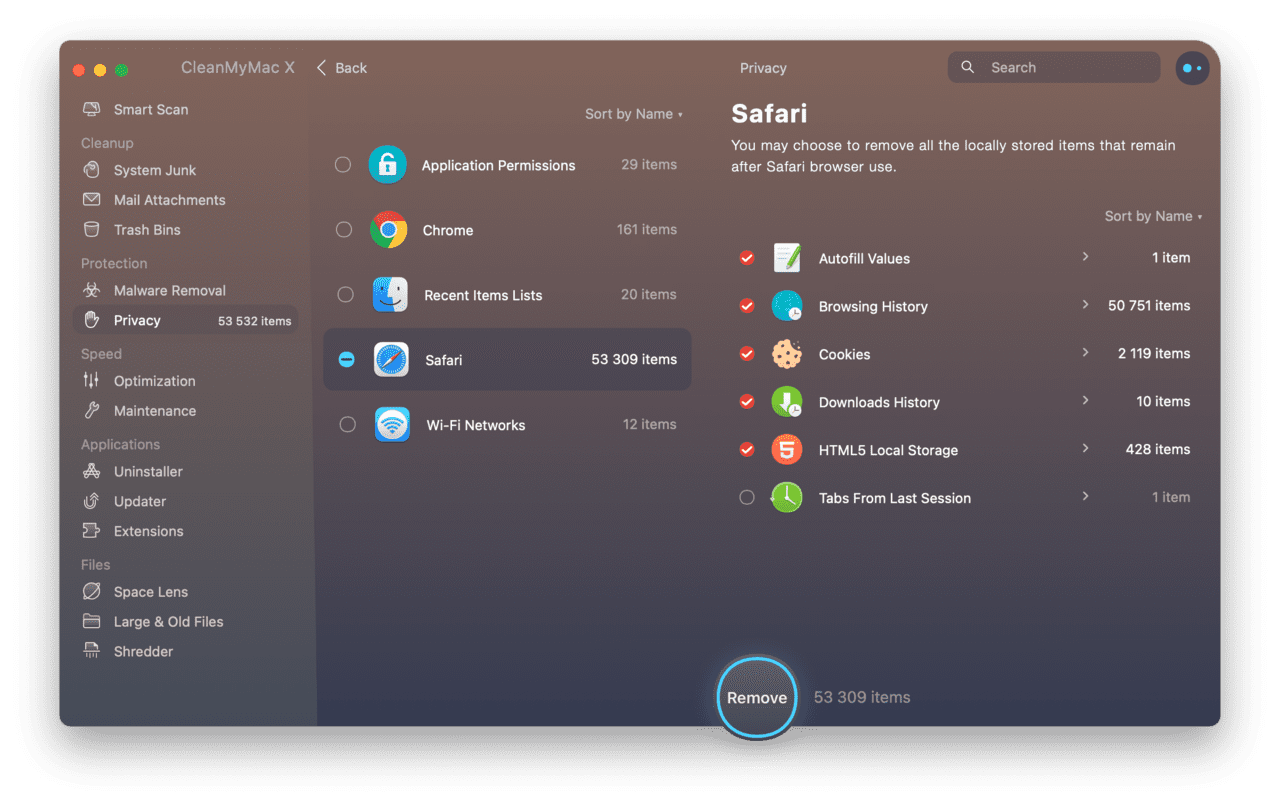Select the Application Permissions radio circle
1280x805 pixels.
click(x=343, y=164)
